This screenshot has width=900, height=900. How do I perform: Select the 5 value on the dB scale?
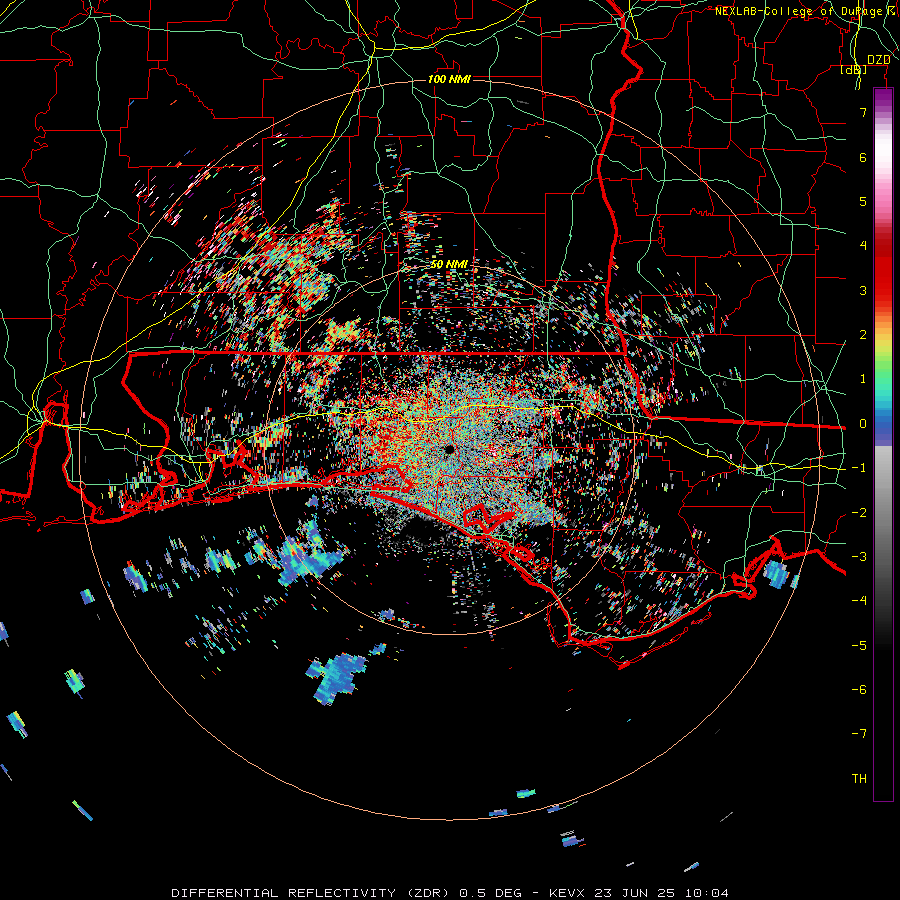[863, 201]
